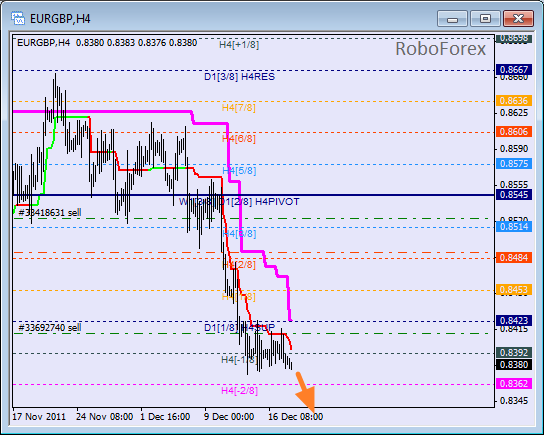Image resolution: width=544 pixels, height=435 pixels.
Task: Close the EURGBP,H4 chart window
Action: tap(518, 18)
